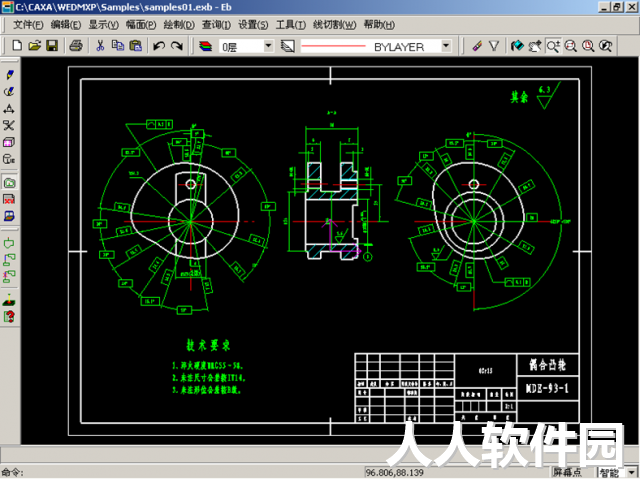The height and width of the screenshot is (479, 640).
Task: Open the 编辑(E) menu
Action: click(x=66, y=25)
